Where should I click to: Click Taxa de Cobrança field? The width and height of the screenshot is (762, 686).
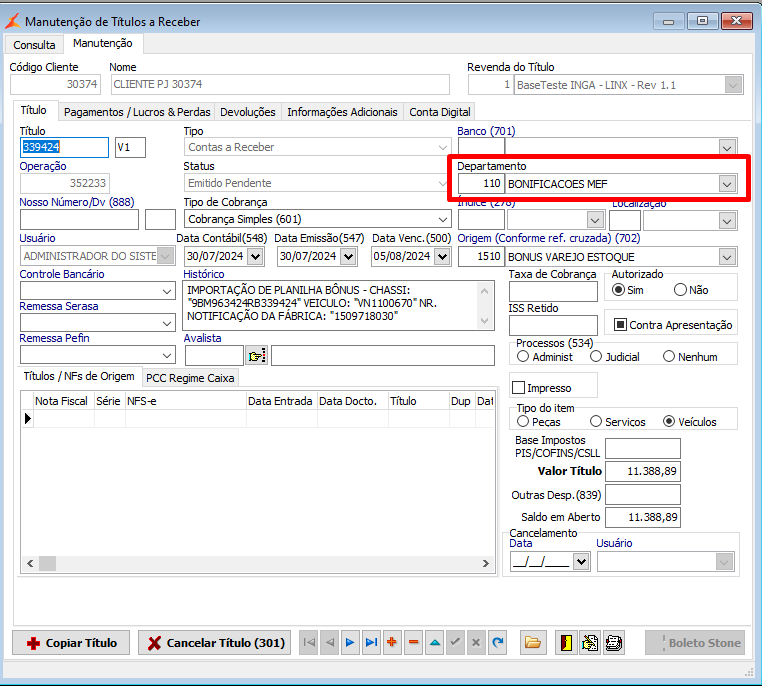(553, 292)
